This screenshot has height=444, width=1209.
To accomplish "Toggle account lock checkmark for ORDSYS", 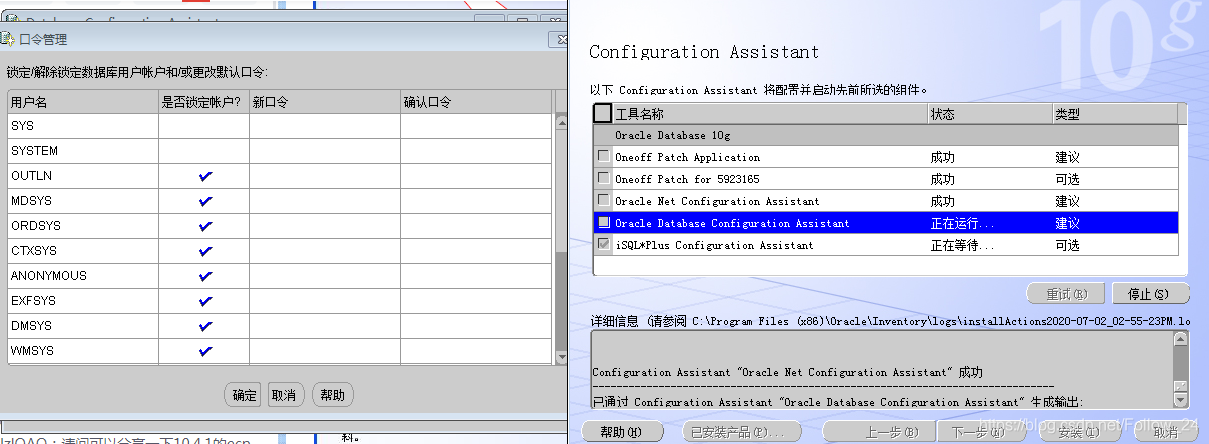I will coord(205,226).
